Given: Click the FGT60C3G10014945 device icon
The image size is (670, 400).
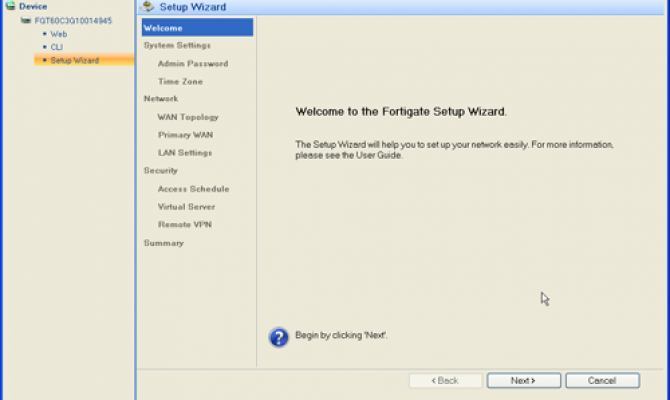Looking at the screenshot, I should point(26,20).
